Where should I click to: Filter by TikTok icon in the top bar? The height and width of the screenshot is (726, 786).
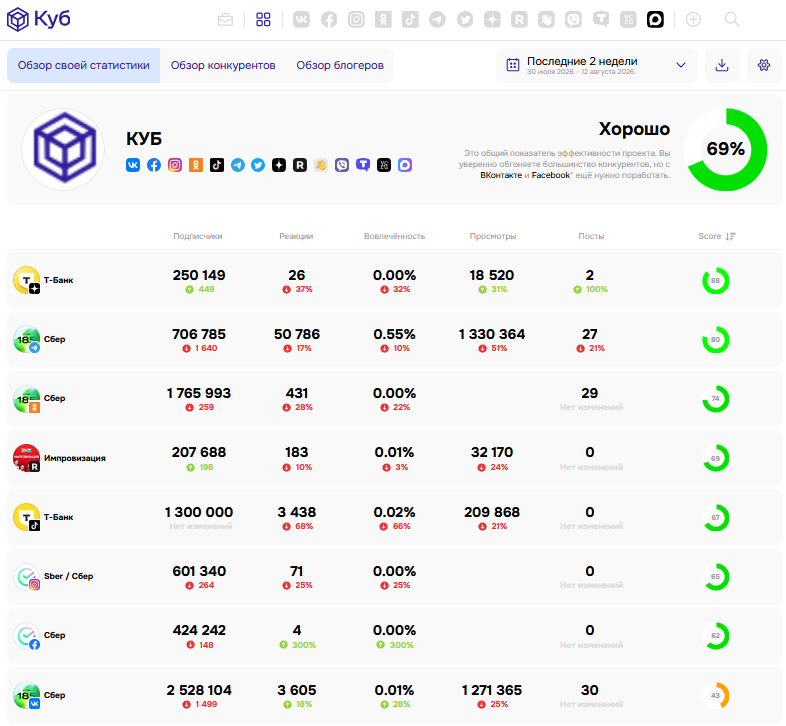pos(411,20)
